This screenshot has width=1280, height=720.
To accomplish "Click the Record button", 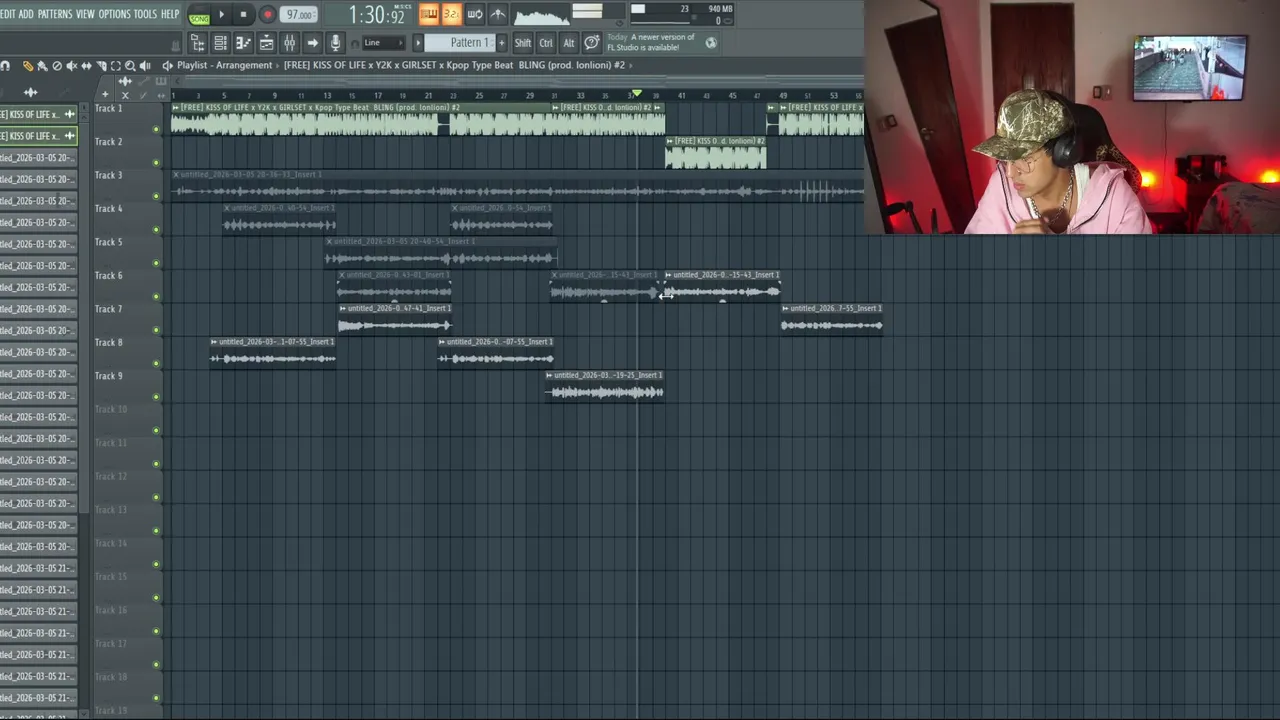I will click(x=267, y=14).
